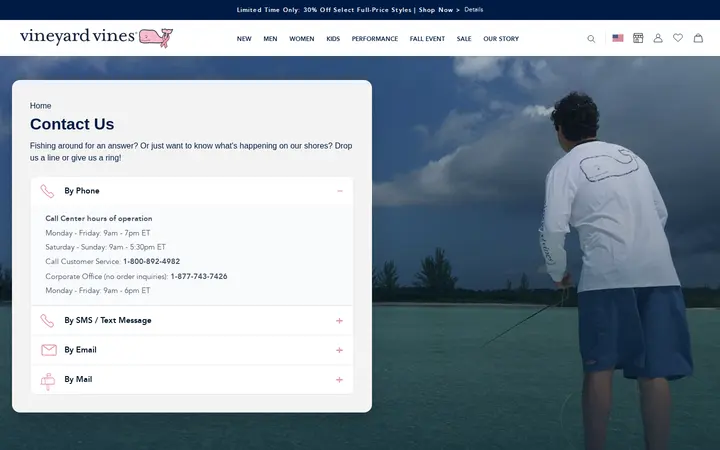
Task: Open the account profile icon
Action: click(658, 38)
